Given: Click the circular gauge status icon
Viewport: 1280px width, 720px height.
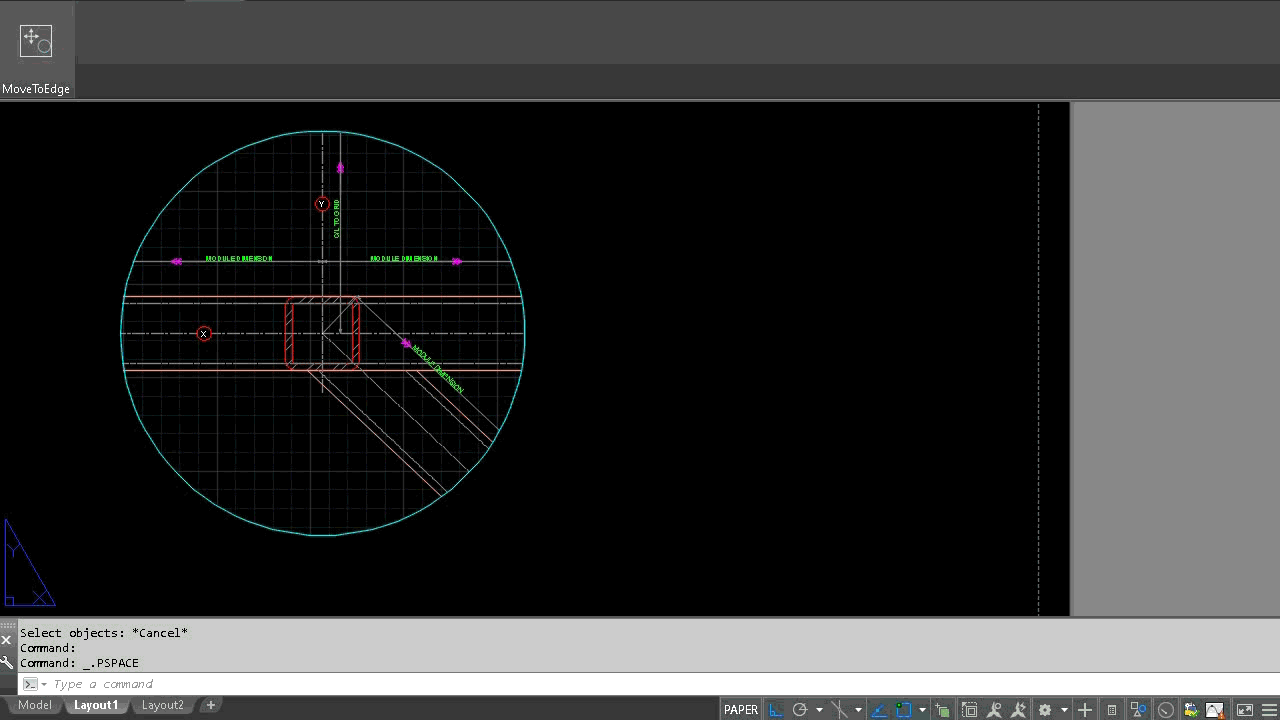Looking at the screenshot, I should 1165,710.
